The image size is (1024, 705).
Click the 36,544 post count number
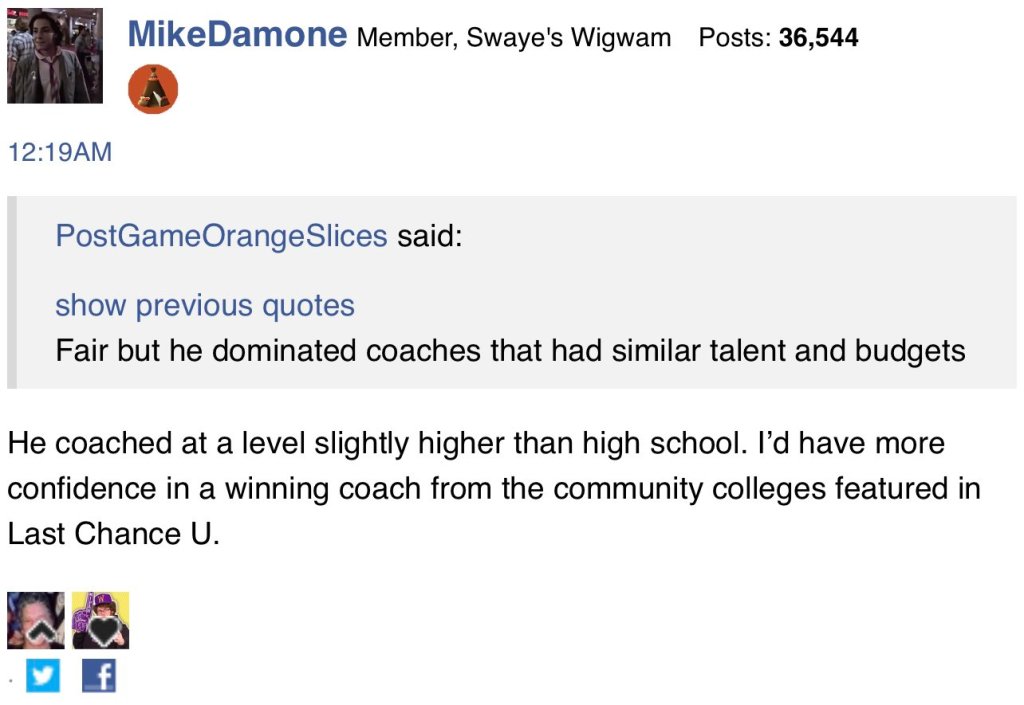coord(817,38)
